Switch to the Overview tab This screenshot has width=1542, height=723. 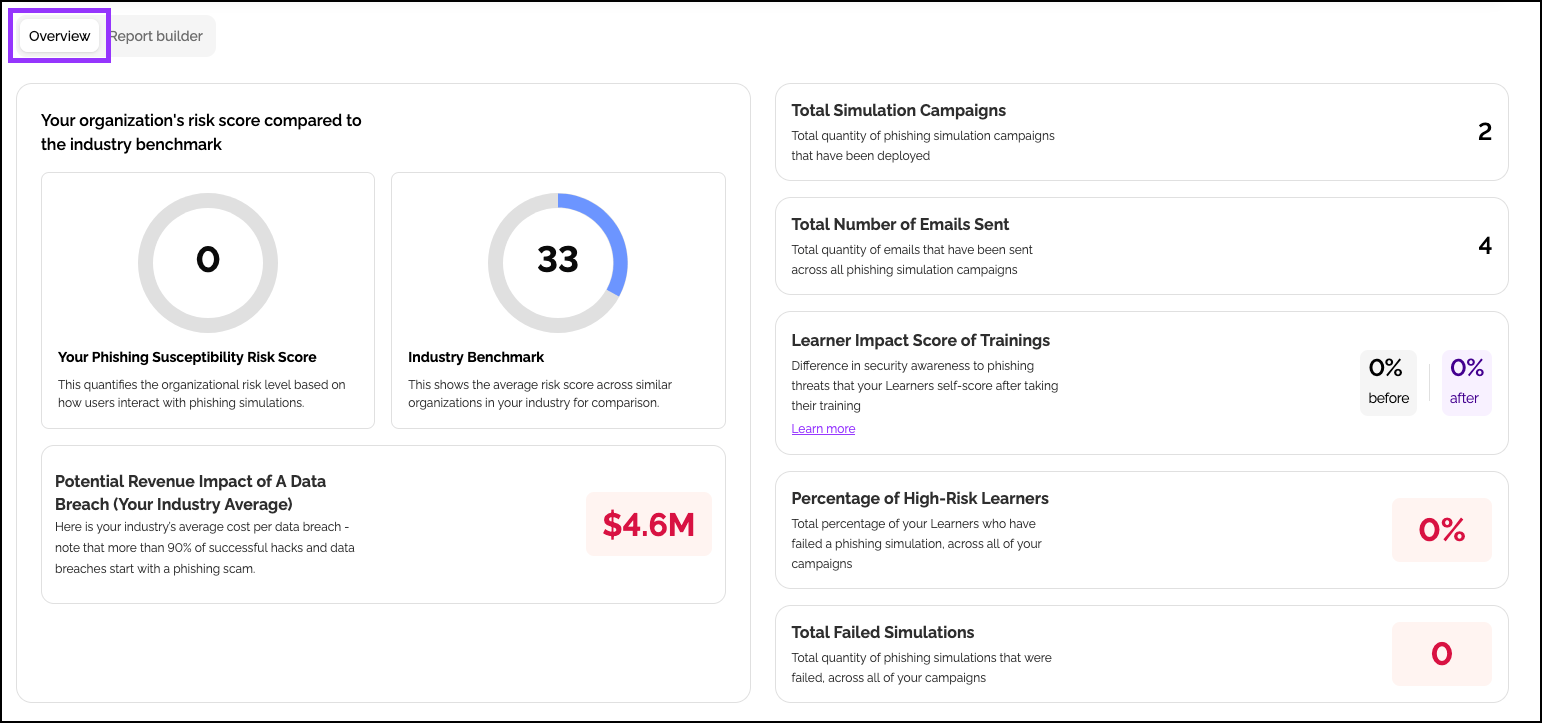pos(60,36)
